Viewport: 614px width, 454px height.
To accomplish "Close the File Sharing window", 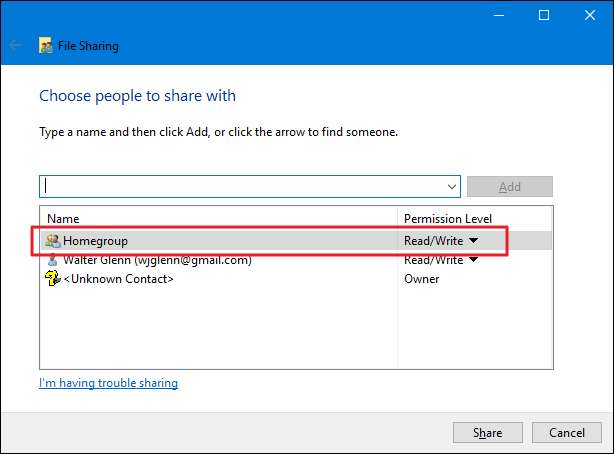I will click(590, 15).
